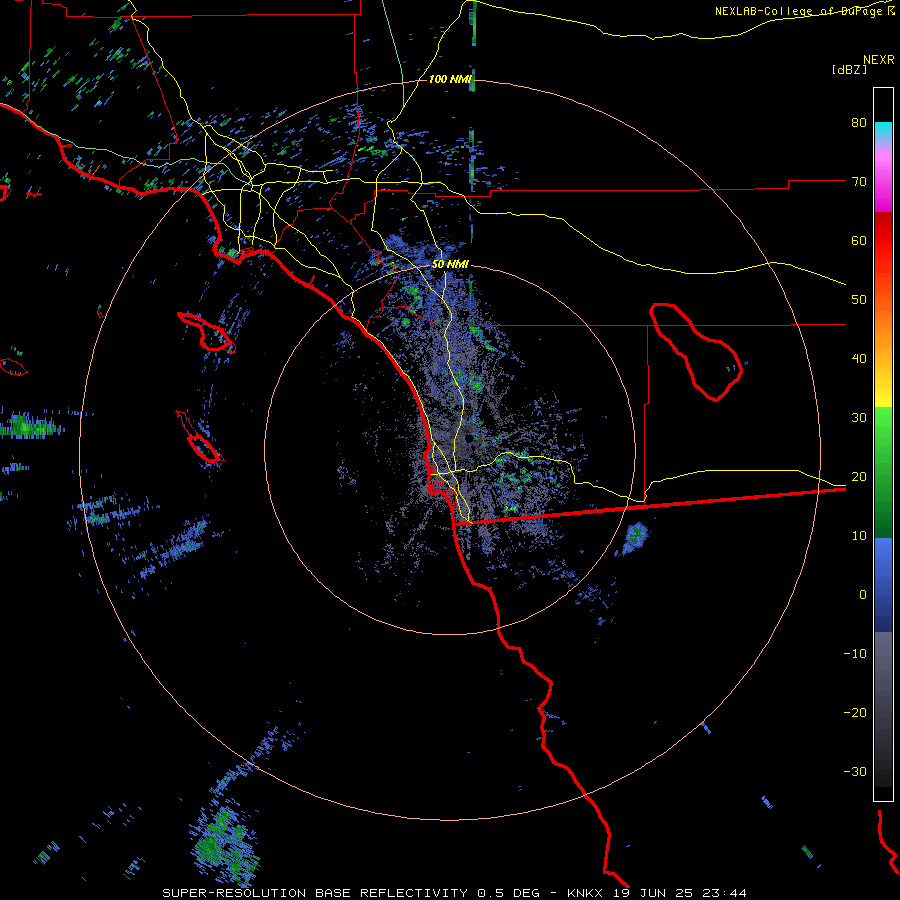The image size is (900, 900).
Task: Pick the cyan segment at the top of the color bar
Action: tap(883, 133)
